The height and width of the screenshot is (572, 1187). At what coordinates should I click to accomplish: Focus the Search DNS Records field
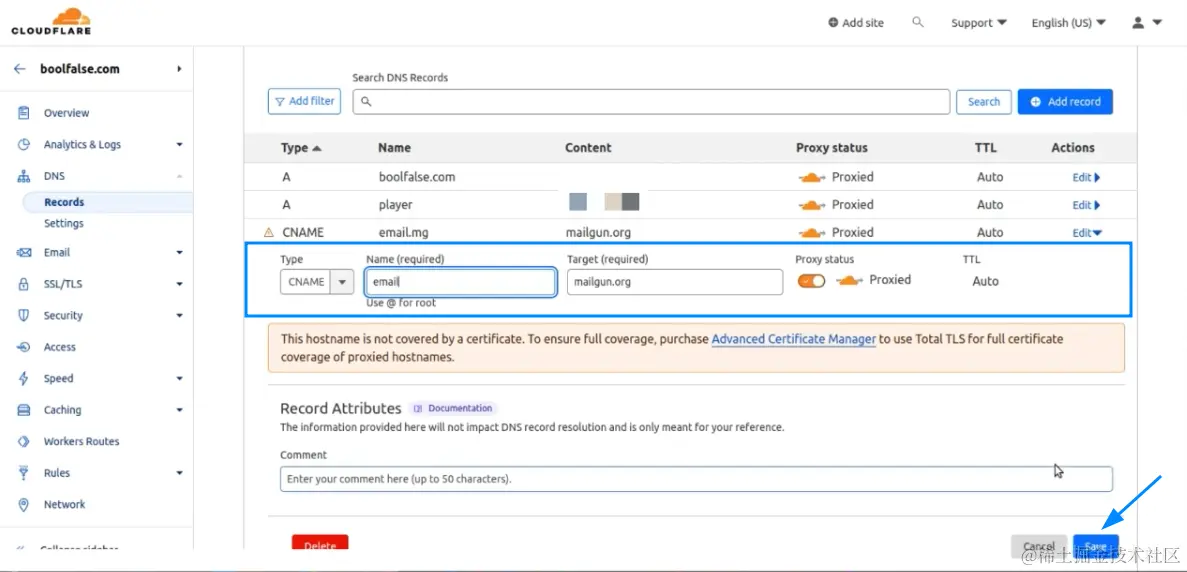point(651,101)
